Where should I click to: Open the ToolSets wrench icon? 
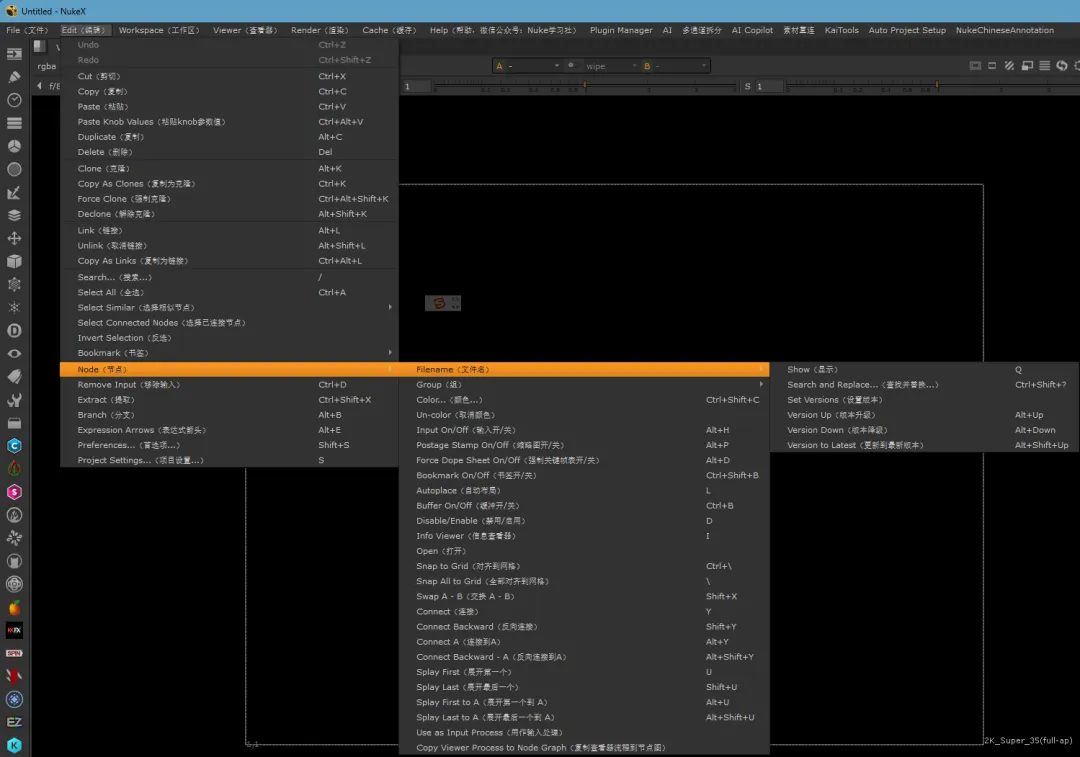(x=14, y=400)
